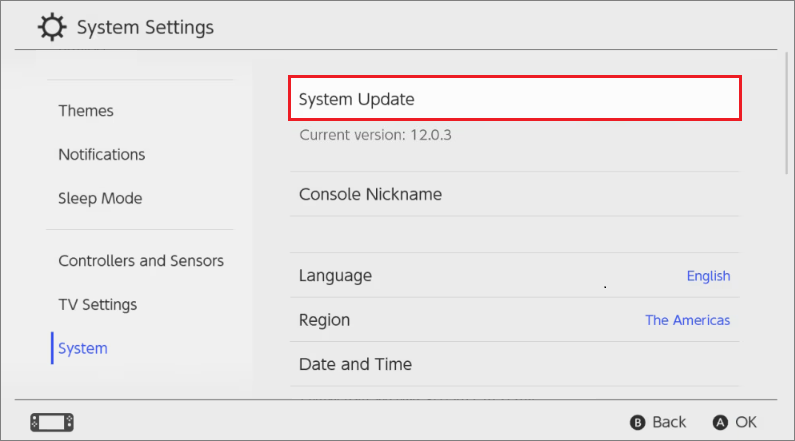795x441 pixels.
Task: Start System Update
Action: point(515,99)
